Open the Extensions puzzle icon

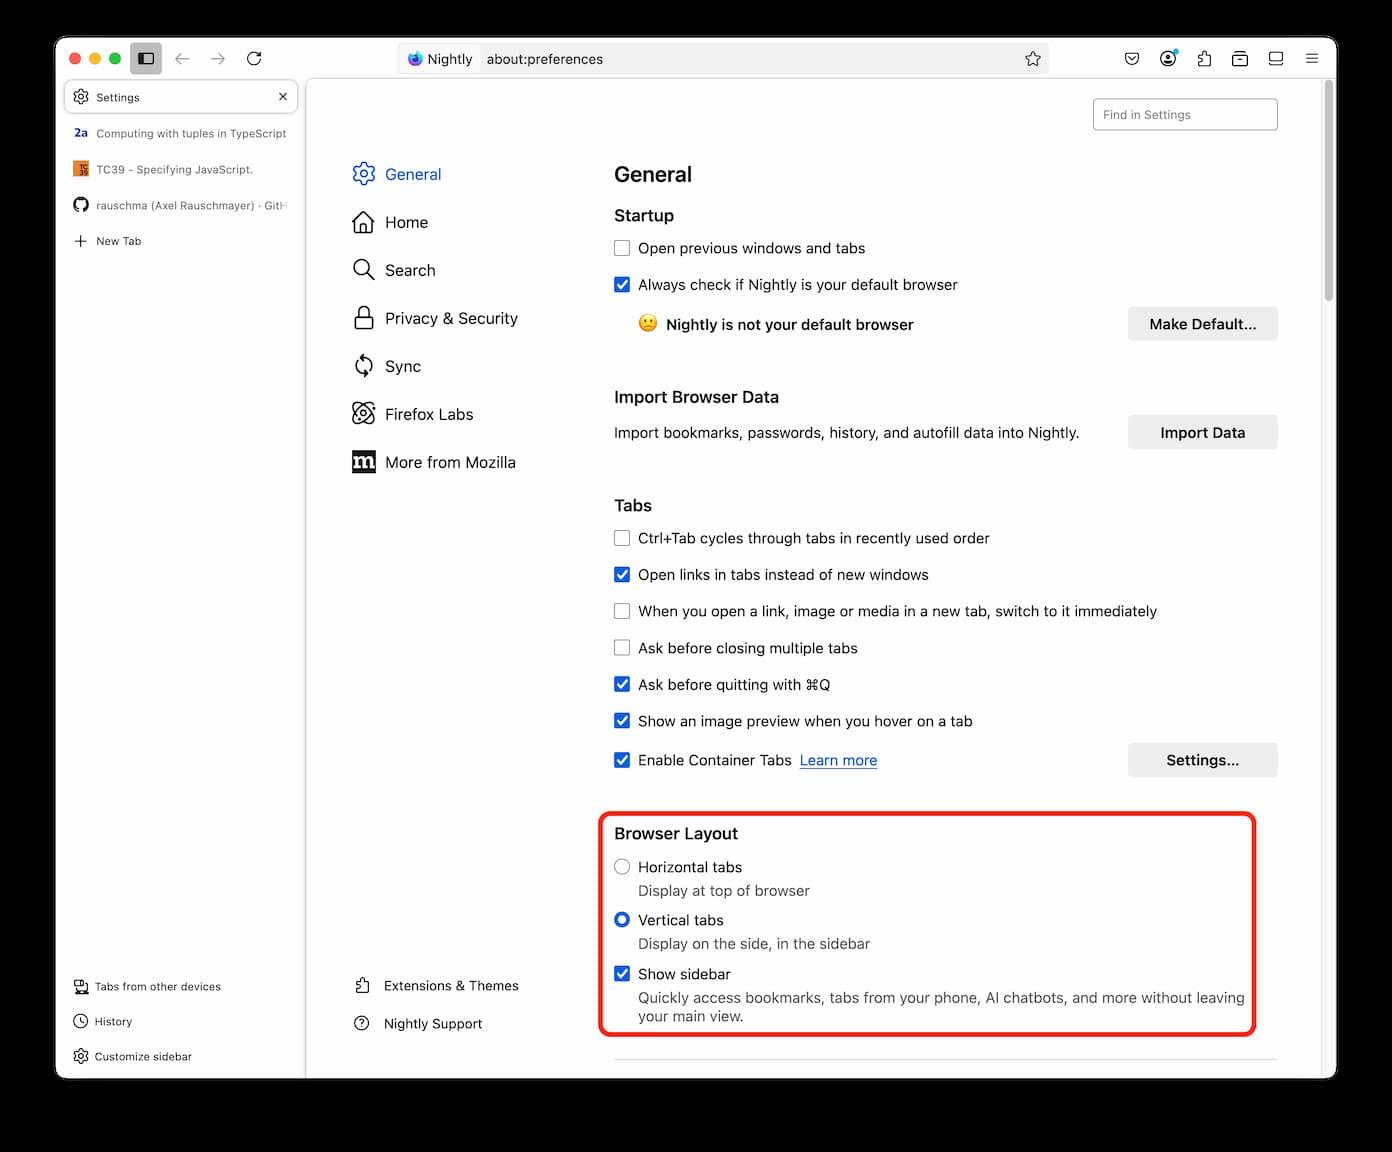[1204, 59]
